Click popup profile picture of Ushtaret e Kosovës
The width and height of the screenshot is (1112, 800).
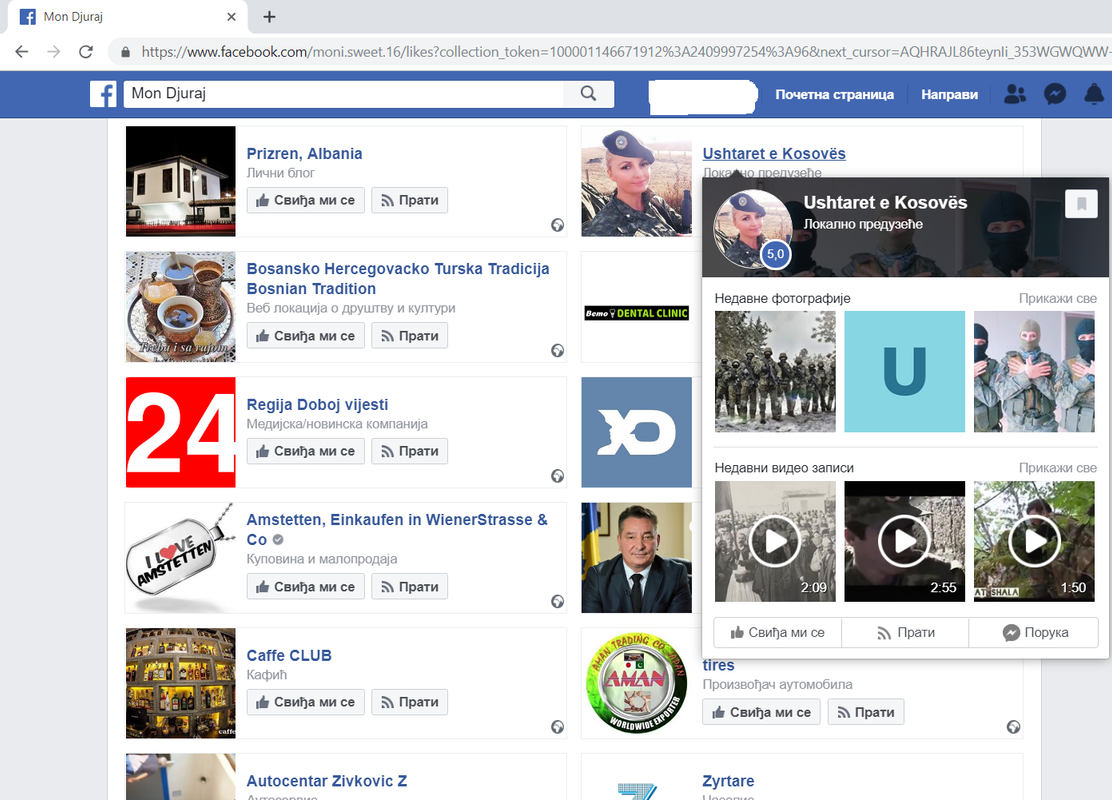click(x=752, y=229)
